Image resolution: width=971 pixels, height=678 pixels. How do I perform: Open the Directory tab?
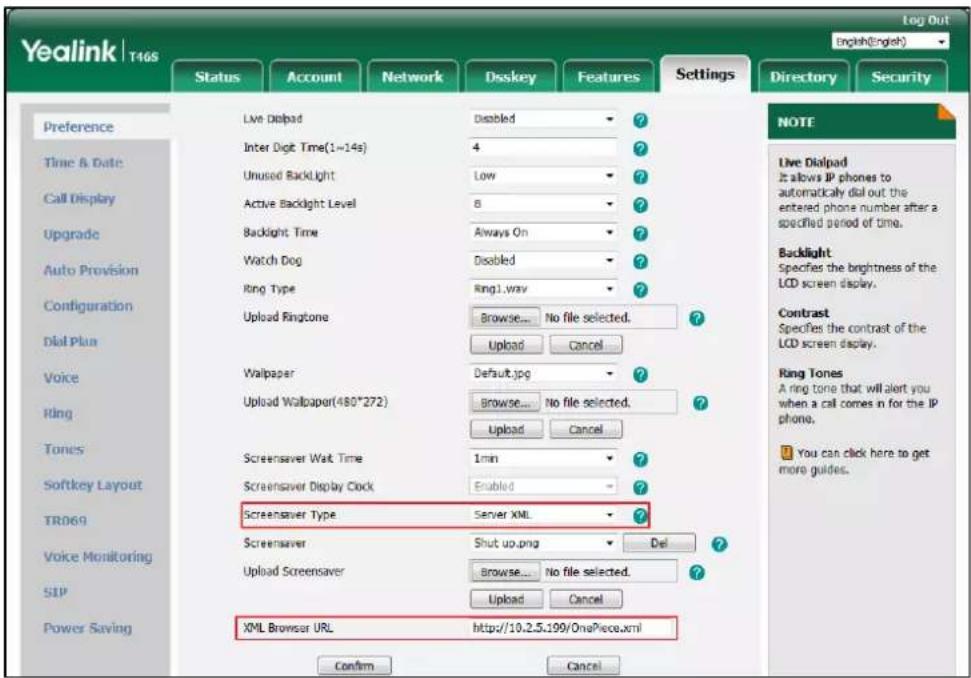803,77
